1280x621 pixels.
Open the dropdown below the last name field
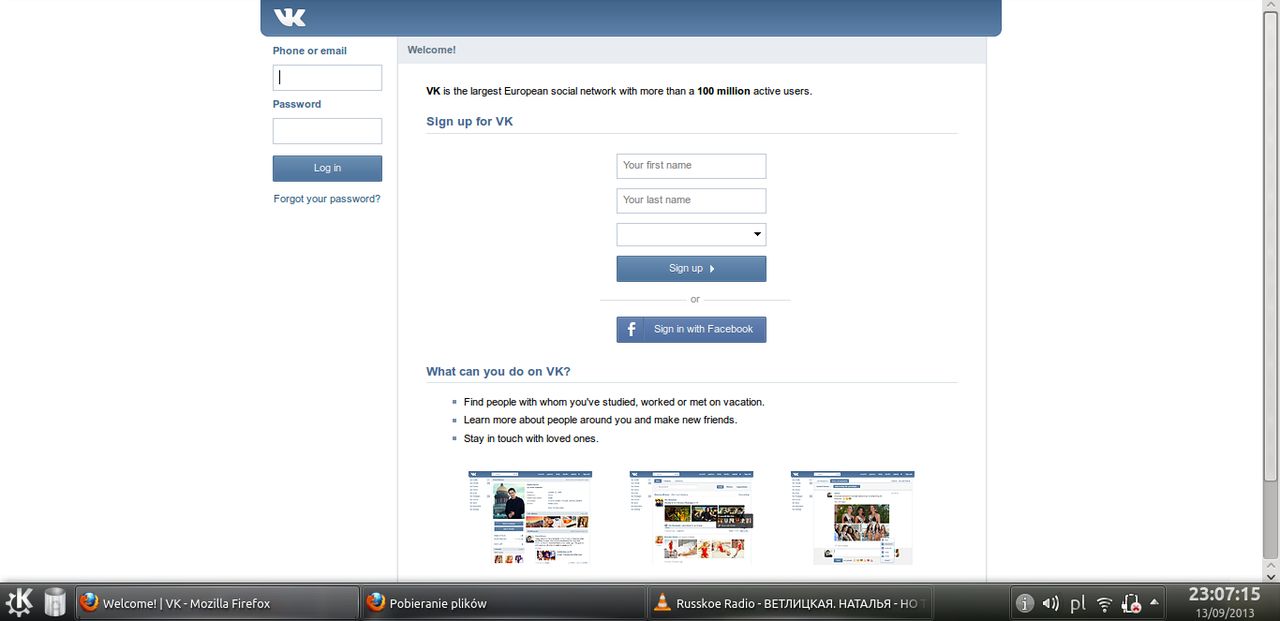691,235
